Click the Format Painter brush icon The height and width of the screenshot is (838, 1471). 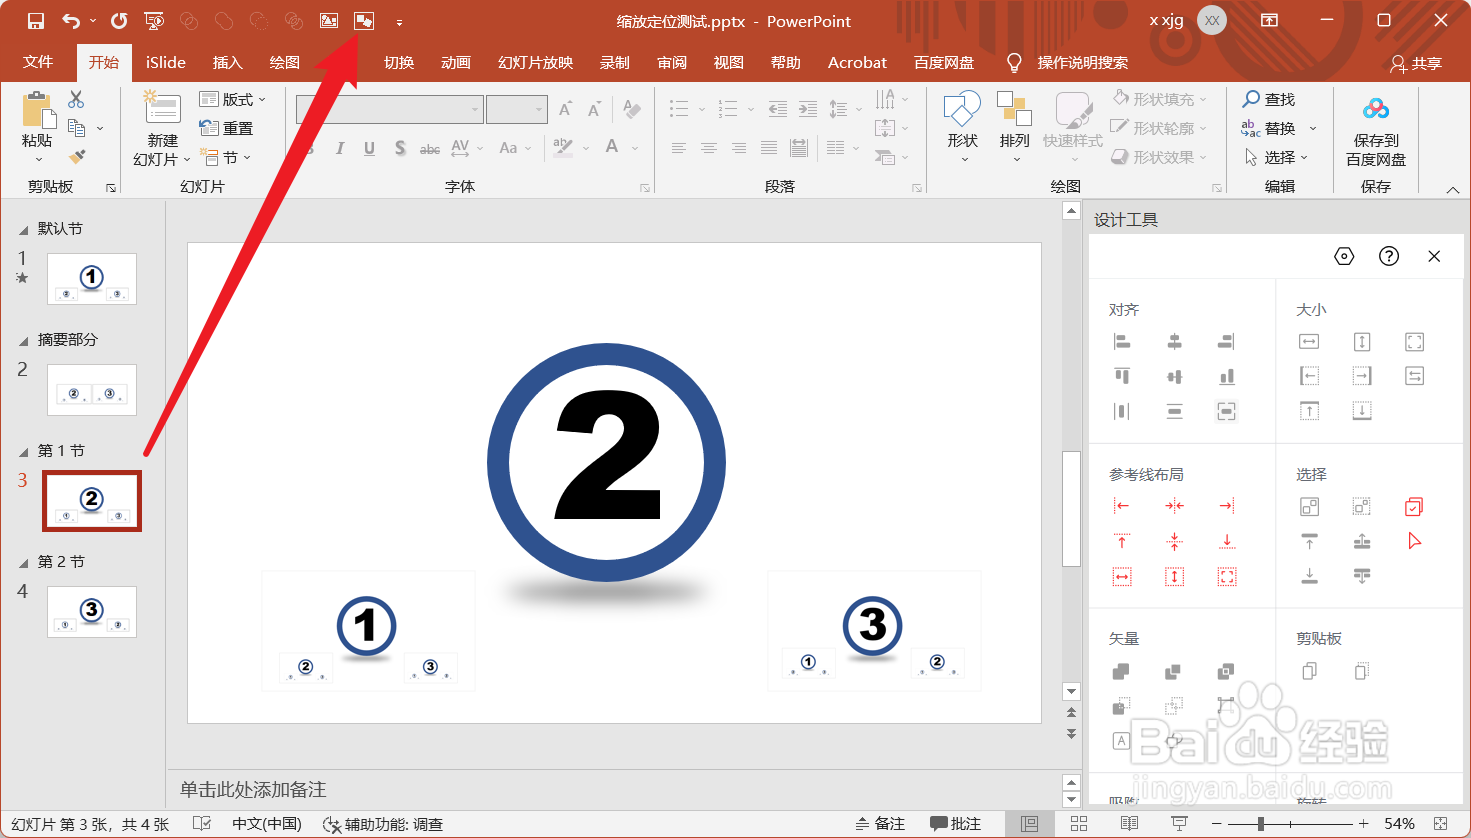coord(77,157)
